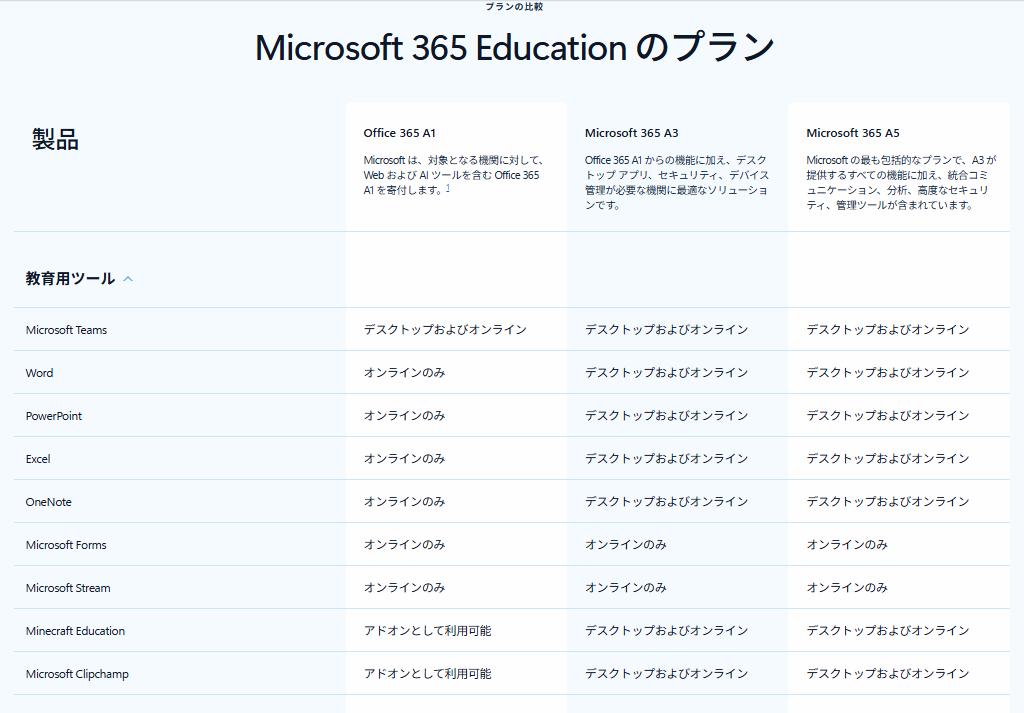Click the 教育用ツール section title
Image resolution: width=1024 pixels, height=713 pixels.
(x=71, y=279)
